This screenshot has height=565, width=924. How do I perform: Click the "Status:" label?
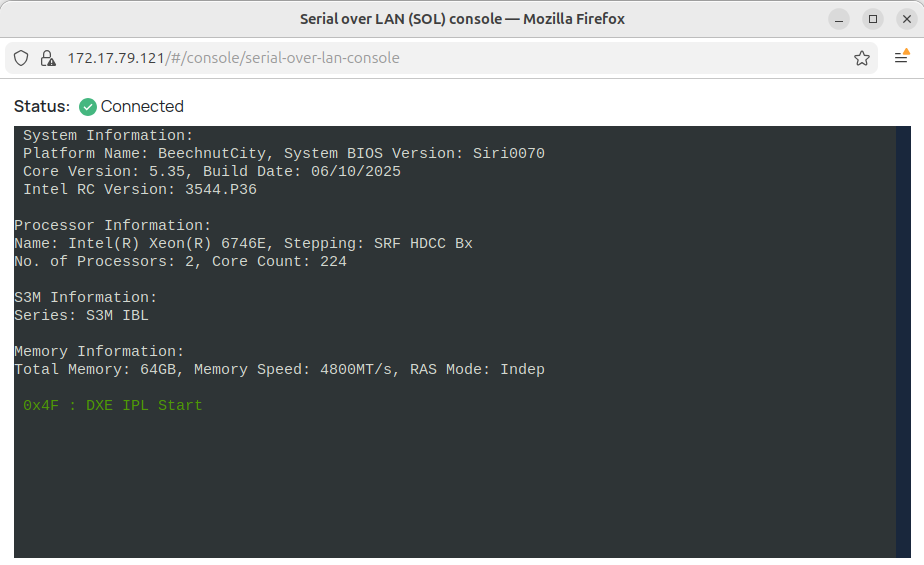[x=42, y=107]
